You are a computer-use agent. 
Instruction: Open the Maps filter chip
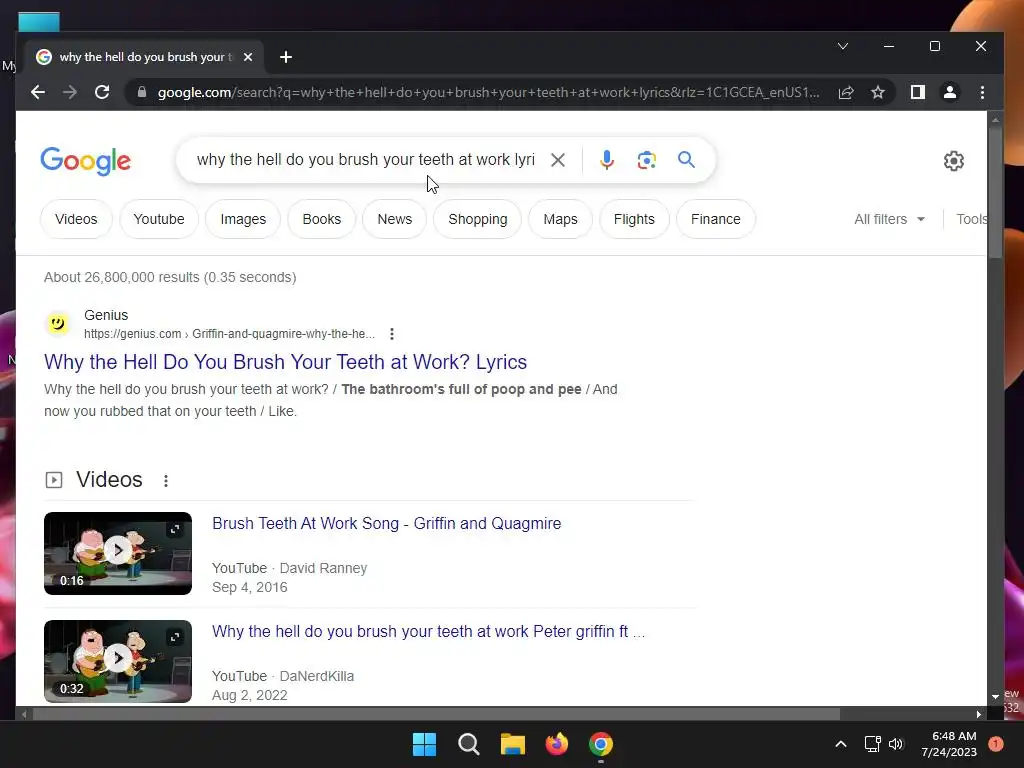point(560,219)
